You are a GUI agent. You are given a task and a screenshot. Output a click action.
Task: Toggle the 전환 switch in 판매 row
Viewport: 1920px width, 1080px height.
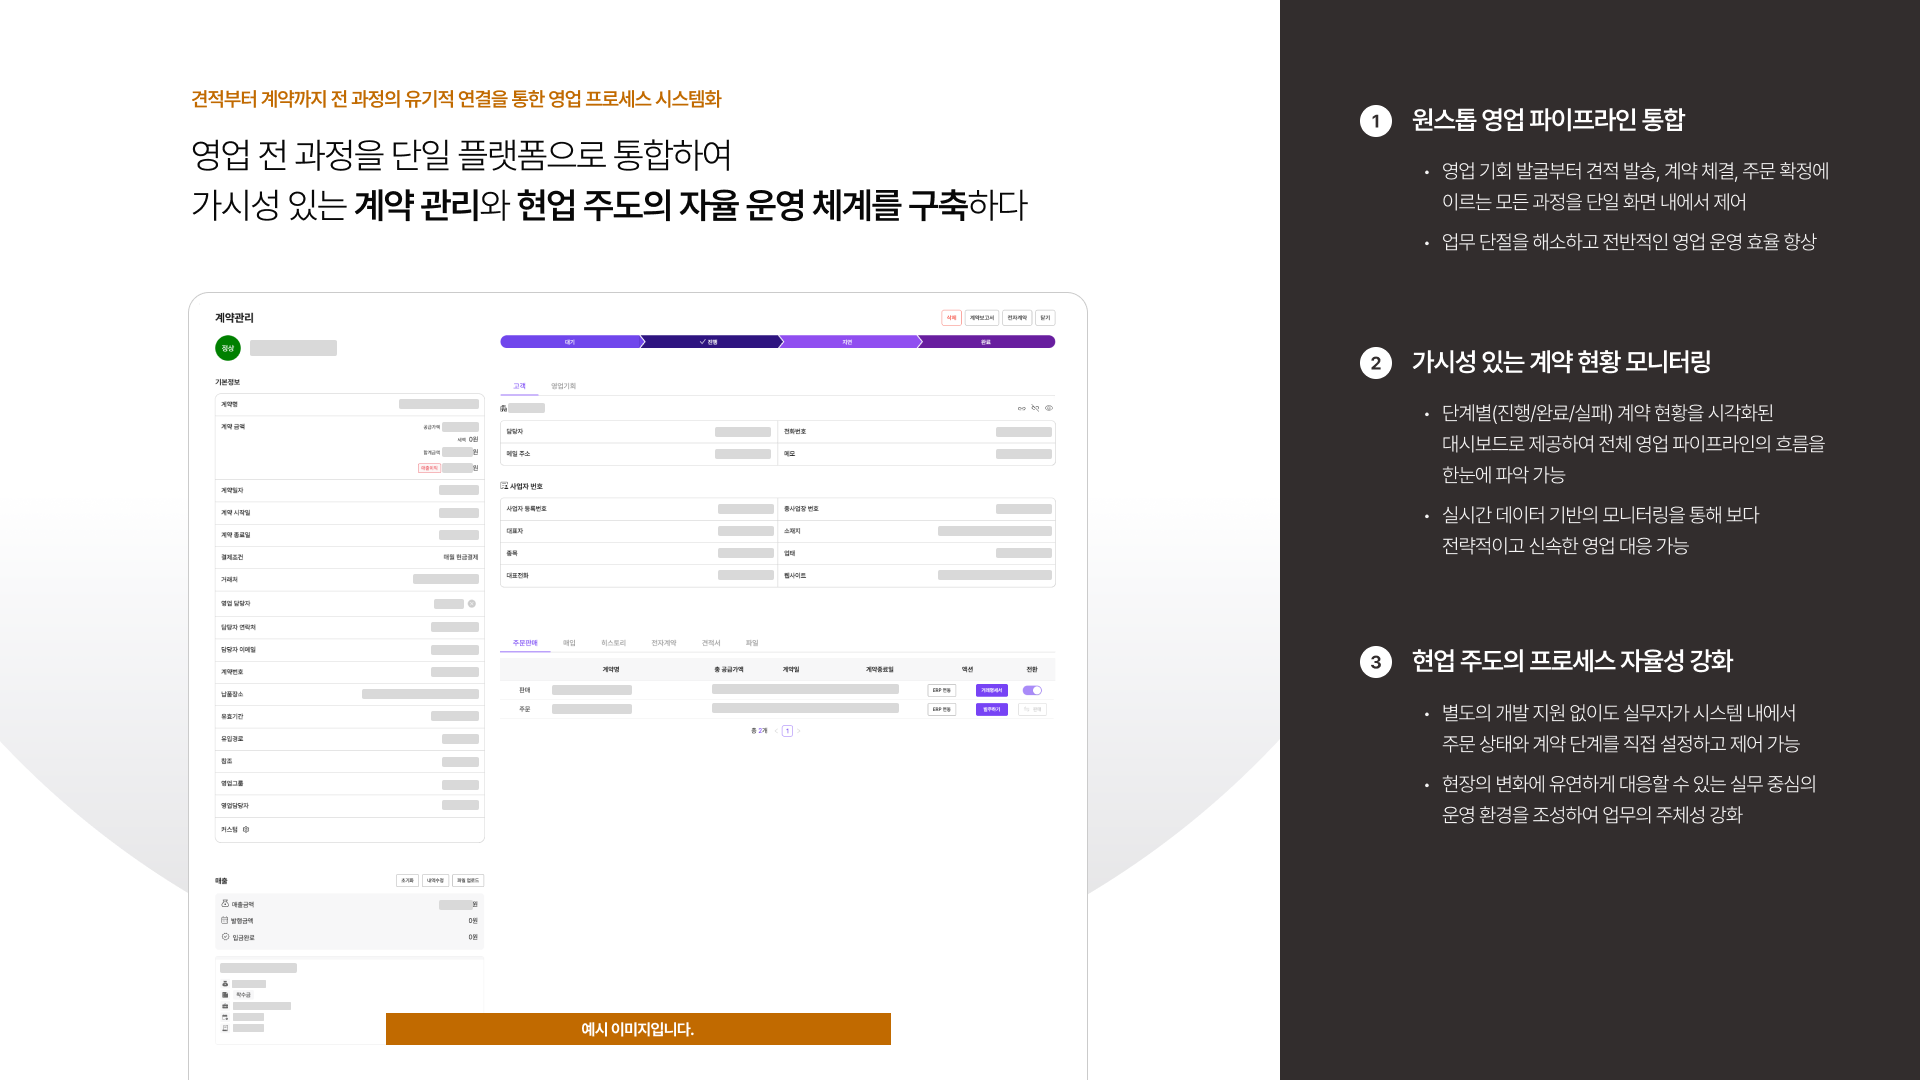click(x=1032, y=690)
